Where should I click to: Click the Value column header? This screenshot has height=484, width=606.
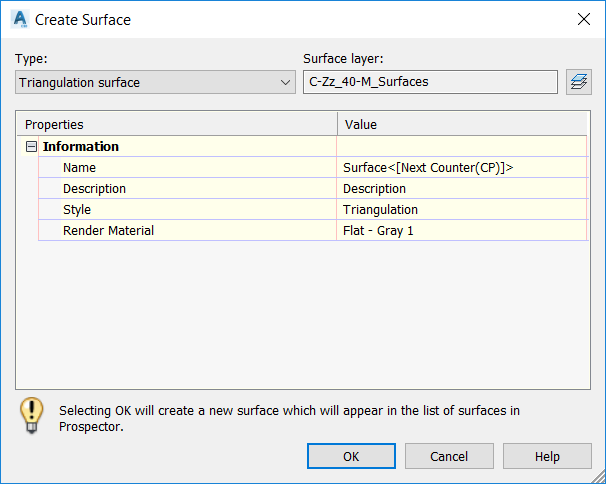click(x=462, y=125)
